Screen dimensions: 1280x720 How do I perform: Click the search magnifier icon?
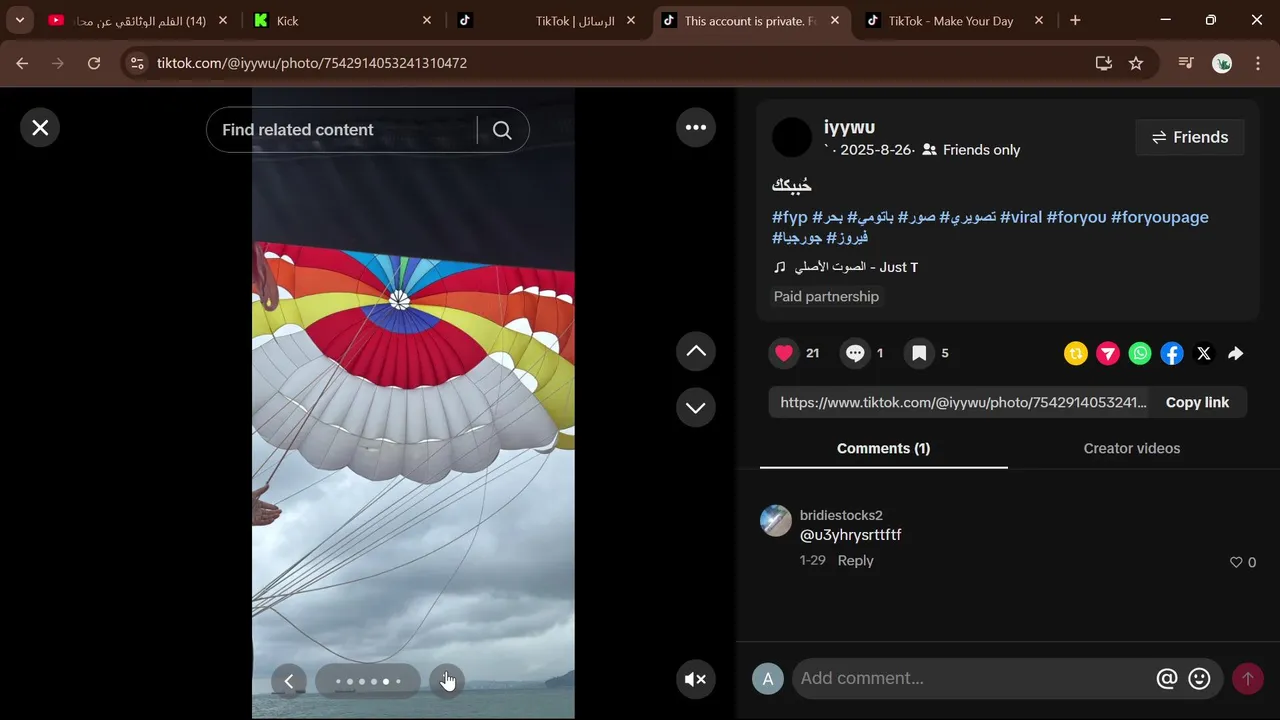502,130
